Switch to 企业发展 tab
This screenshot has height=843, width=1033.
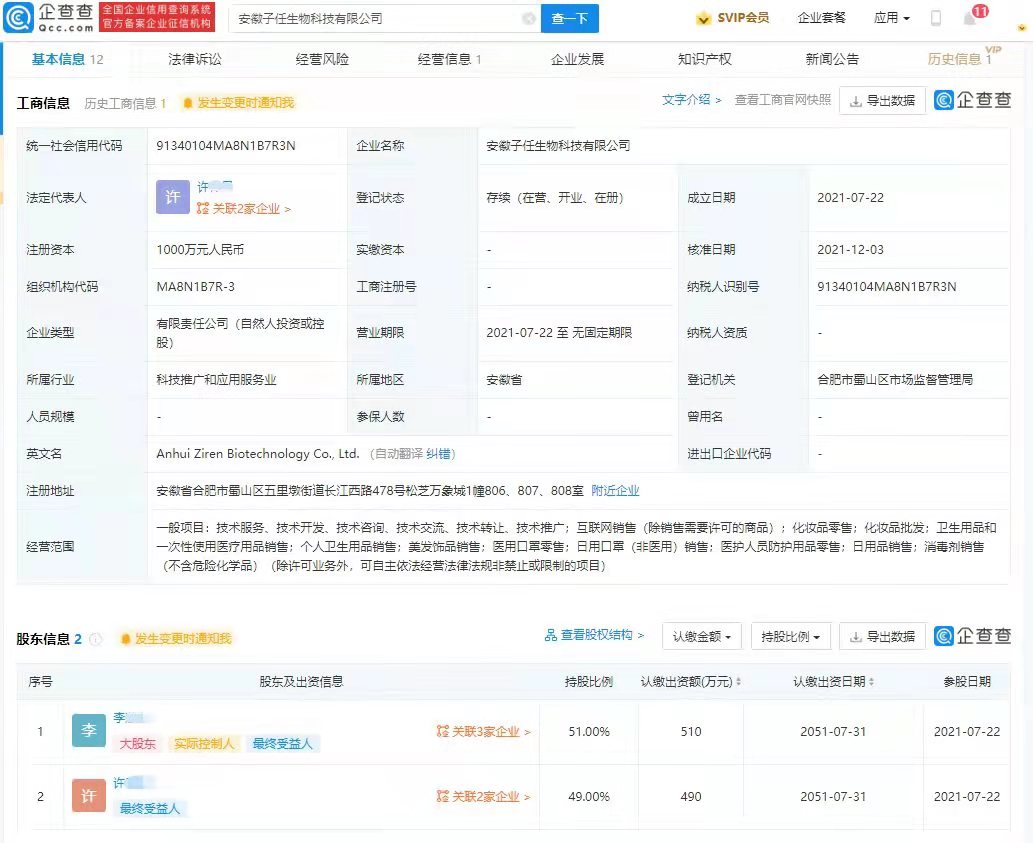tap(577, 59)
